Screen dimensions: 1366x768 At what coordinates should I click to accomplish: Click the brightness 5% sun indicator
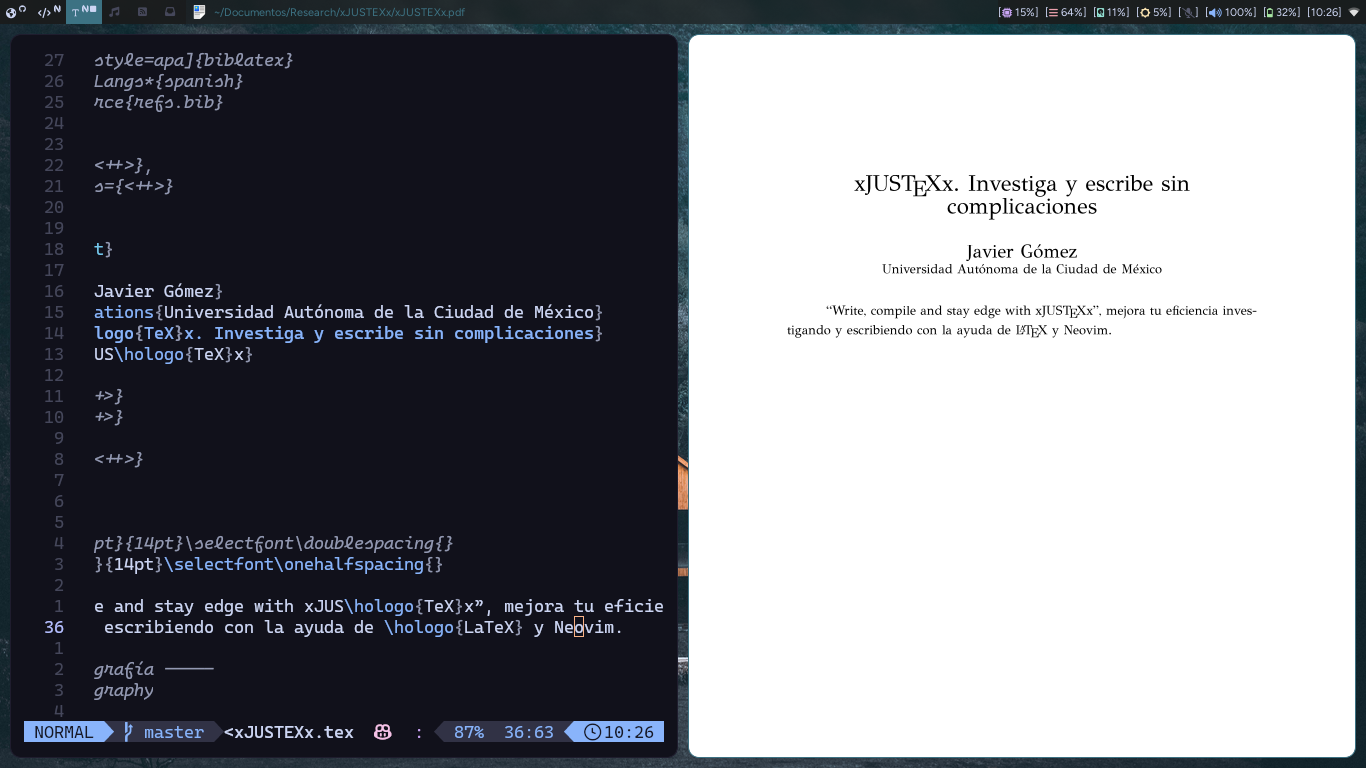pyautogui.click(x=1154, y=12)
